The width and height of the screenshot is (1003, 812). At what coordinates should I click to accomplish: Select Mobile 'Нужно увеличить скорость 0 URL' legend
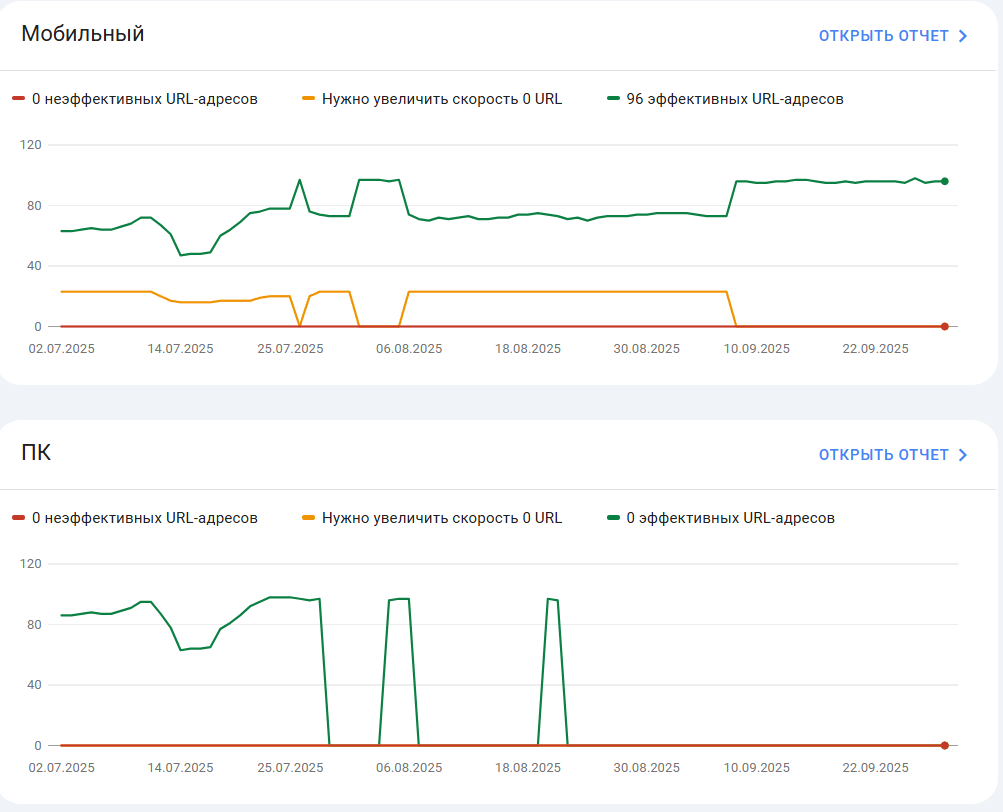click(442, 99)
